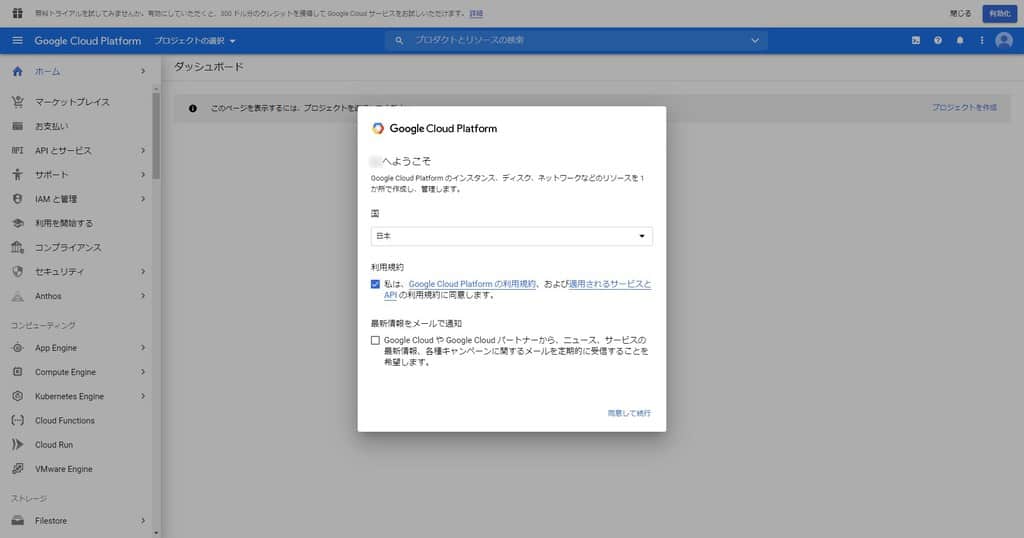Open マーケットプレイス in the sidebar
Screen dimensions: 1024x538
[x=72, y=102]
